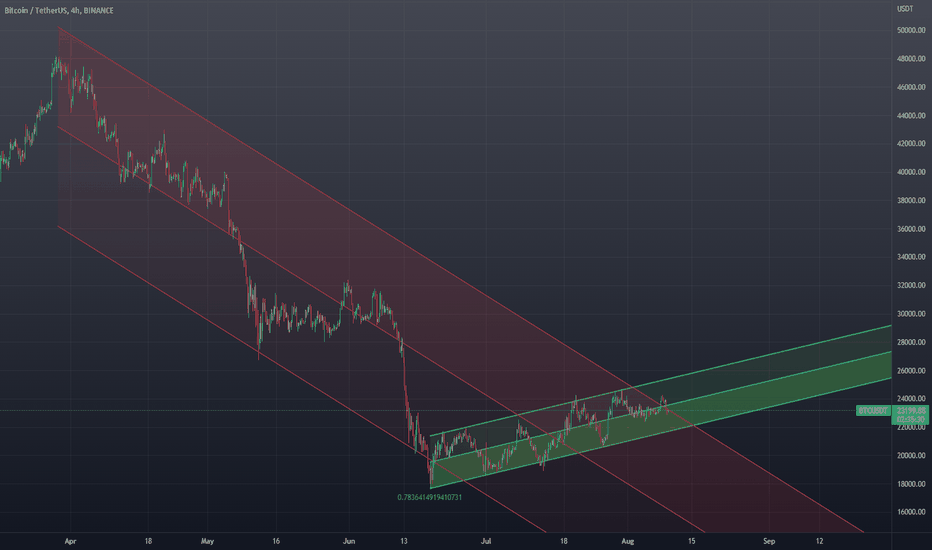Click the May date on time axis
932x550 pixels.
pos(207,541)
